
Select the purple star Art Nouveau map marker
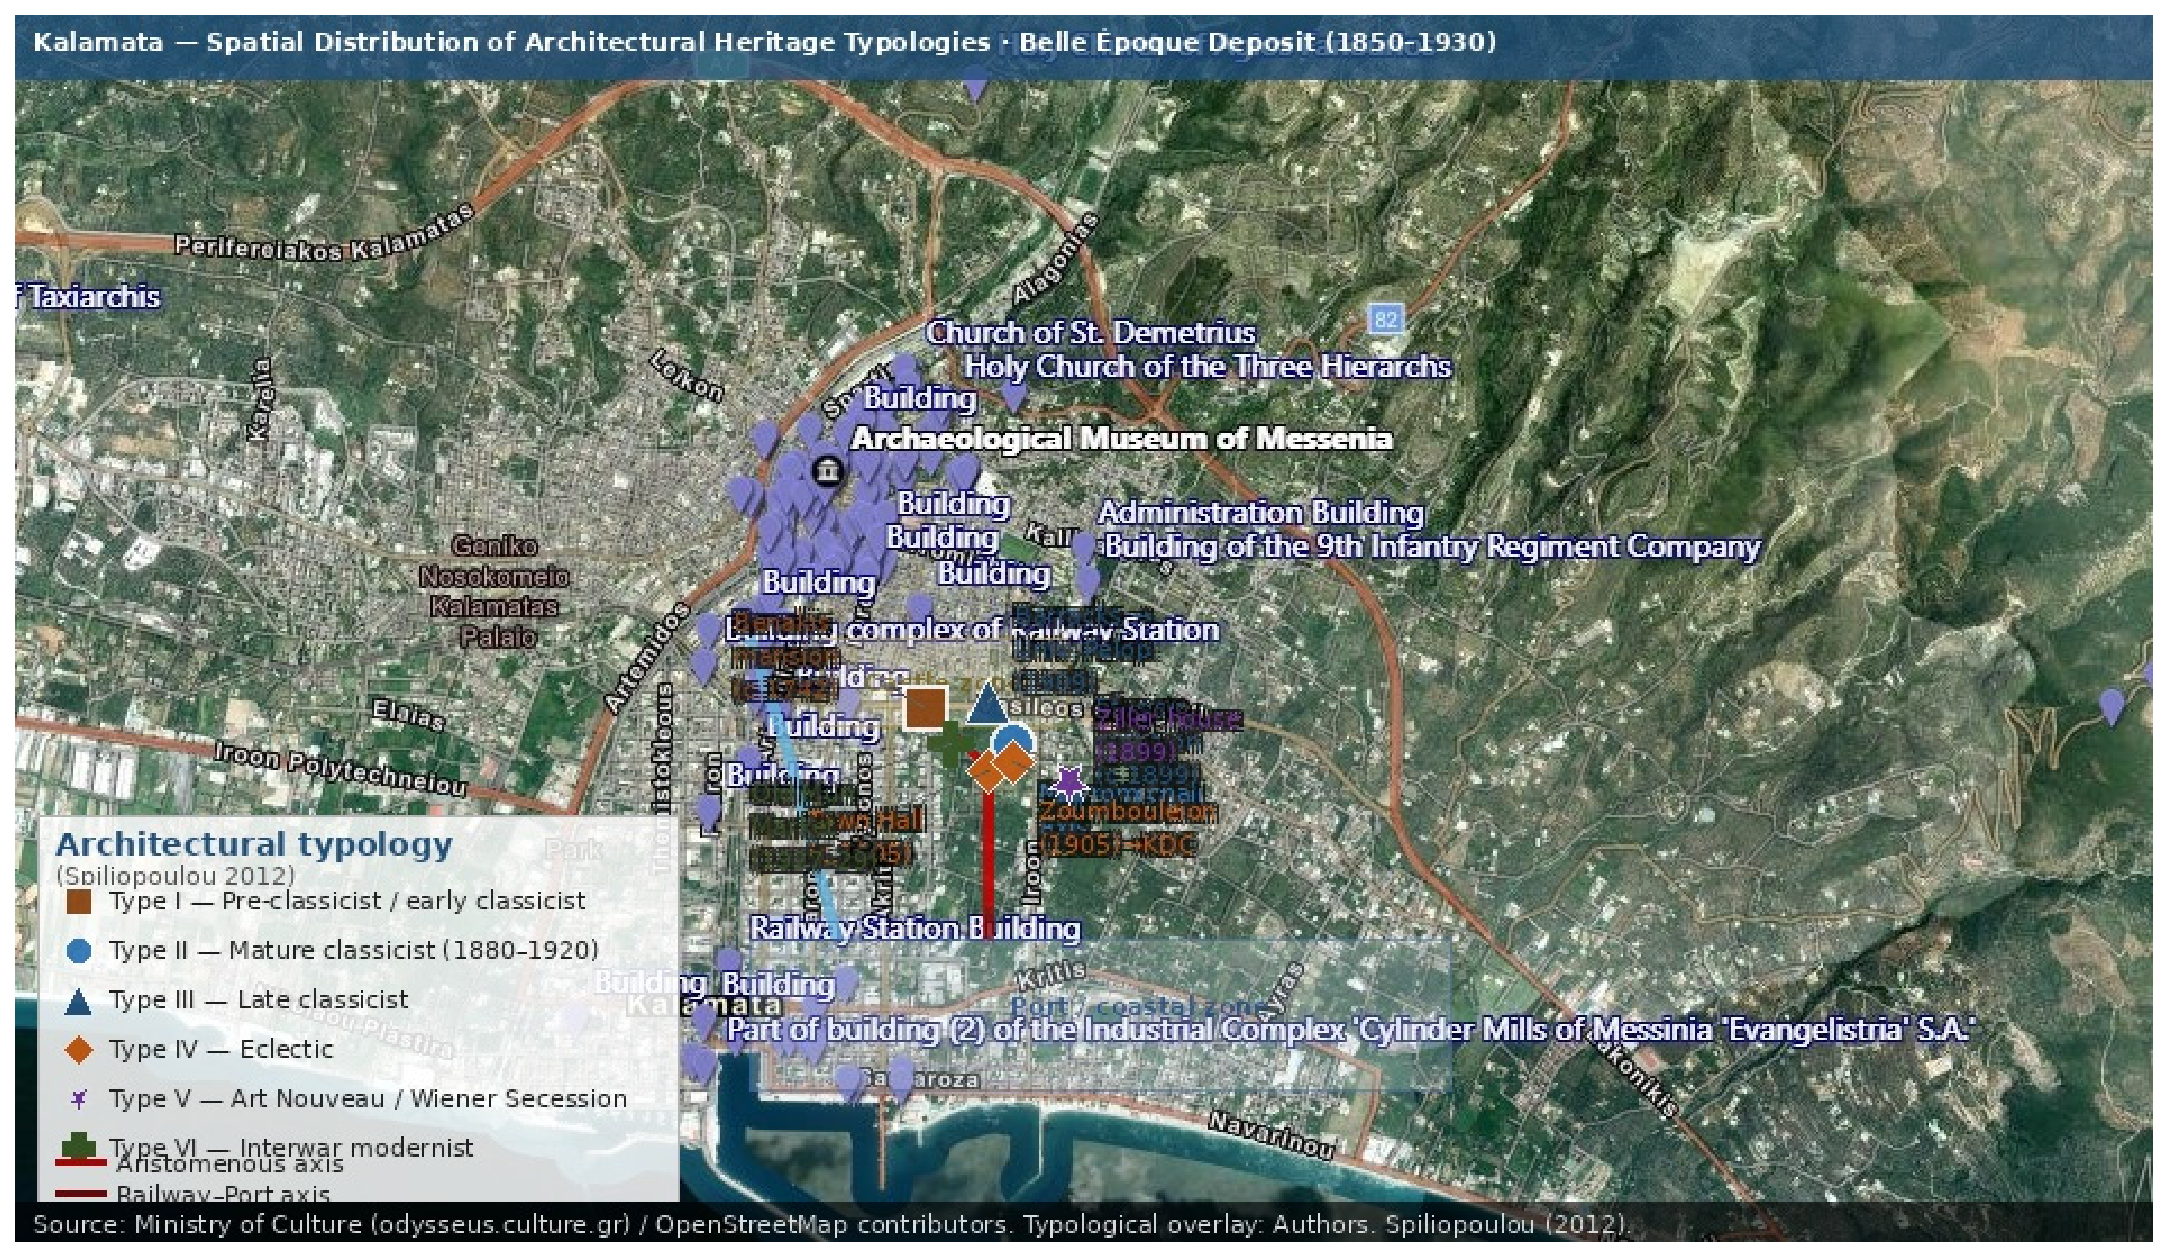(x=1069, y=783)
